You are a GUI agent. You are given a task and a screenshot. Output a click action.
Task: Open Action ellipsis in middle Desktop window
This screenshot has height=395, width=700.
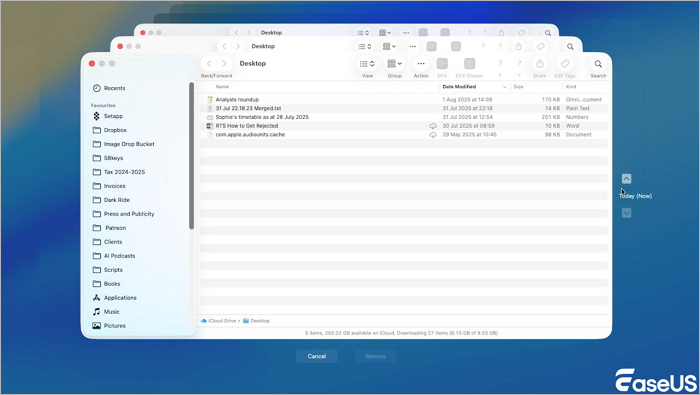pos(412,46)
